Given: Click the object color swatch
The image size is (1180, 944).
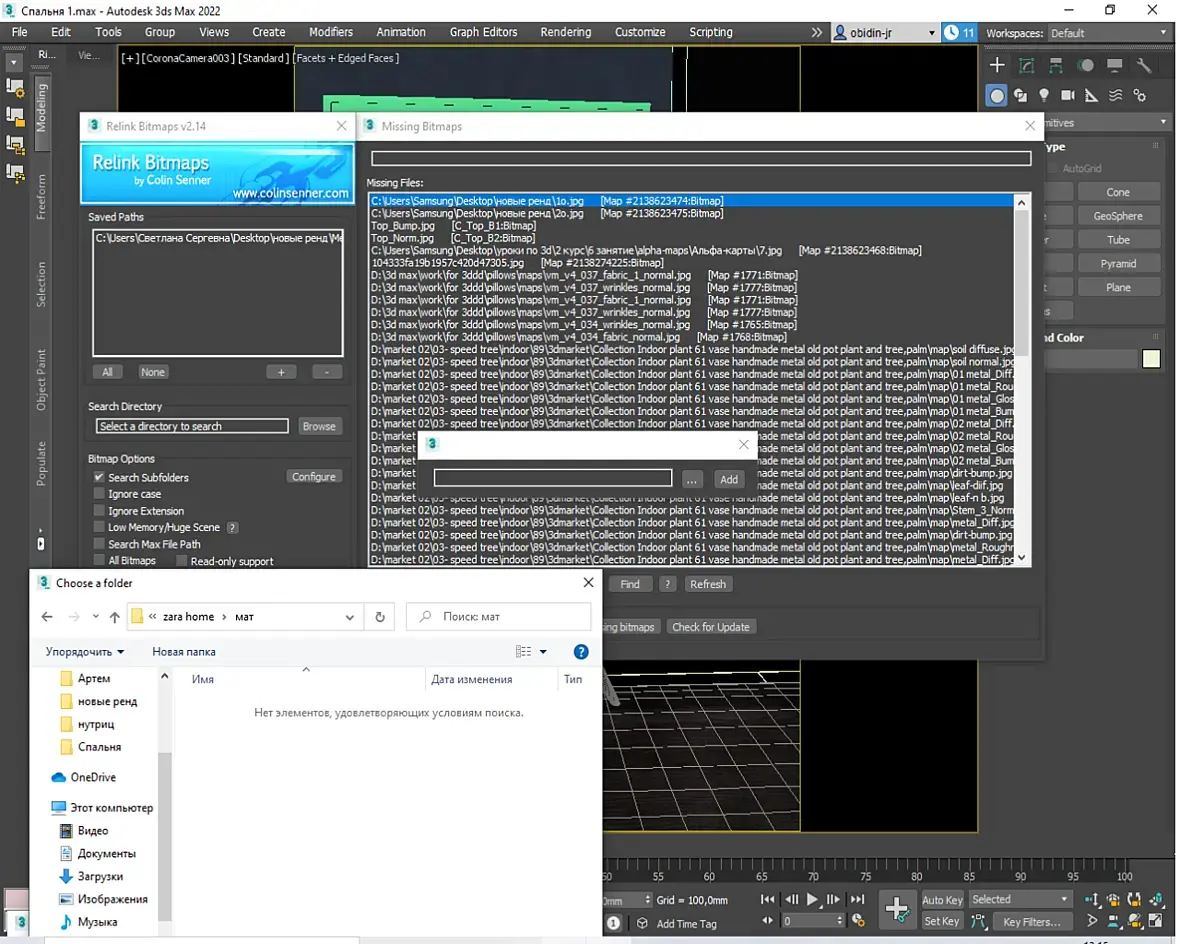Looking at the screenshot, I should [x=1151, y=359].
